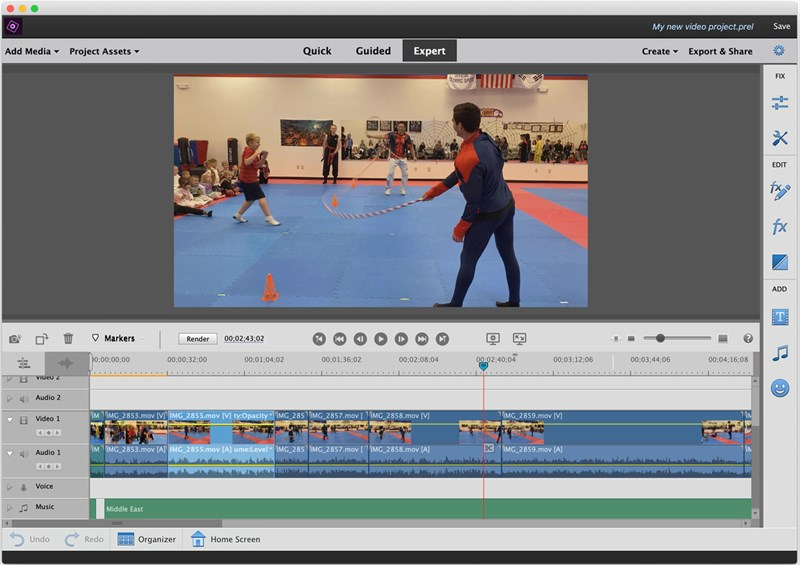The height and width of the screenshot is (565, 800).
Task: Open the Applied Effects fx pencil icon
Action: (780, 190)
